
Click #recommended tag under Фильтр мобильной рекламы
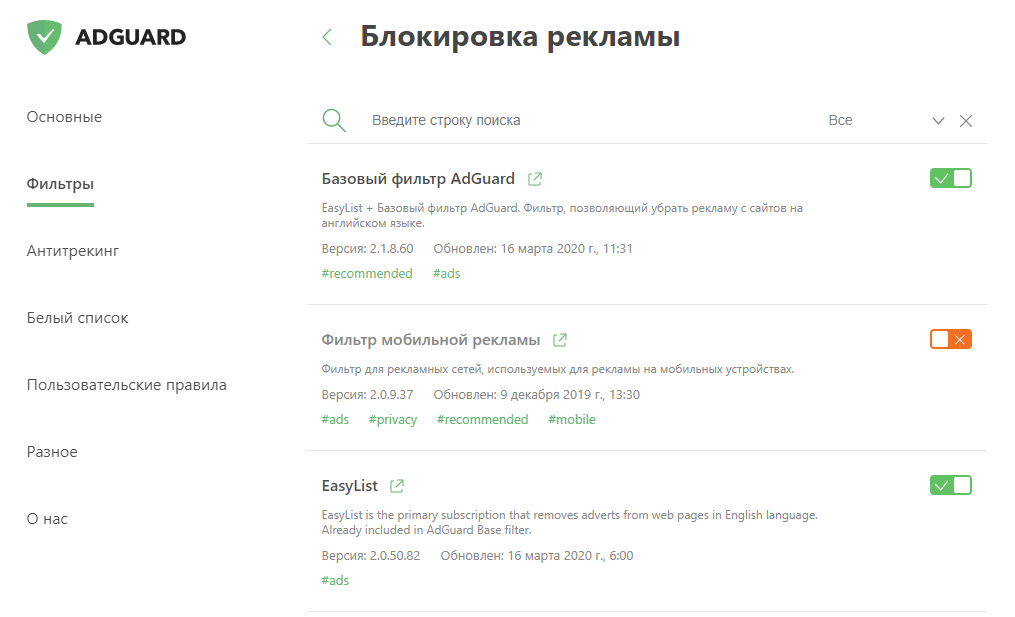[482, 420]
